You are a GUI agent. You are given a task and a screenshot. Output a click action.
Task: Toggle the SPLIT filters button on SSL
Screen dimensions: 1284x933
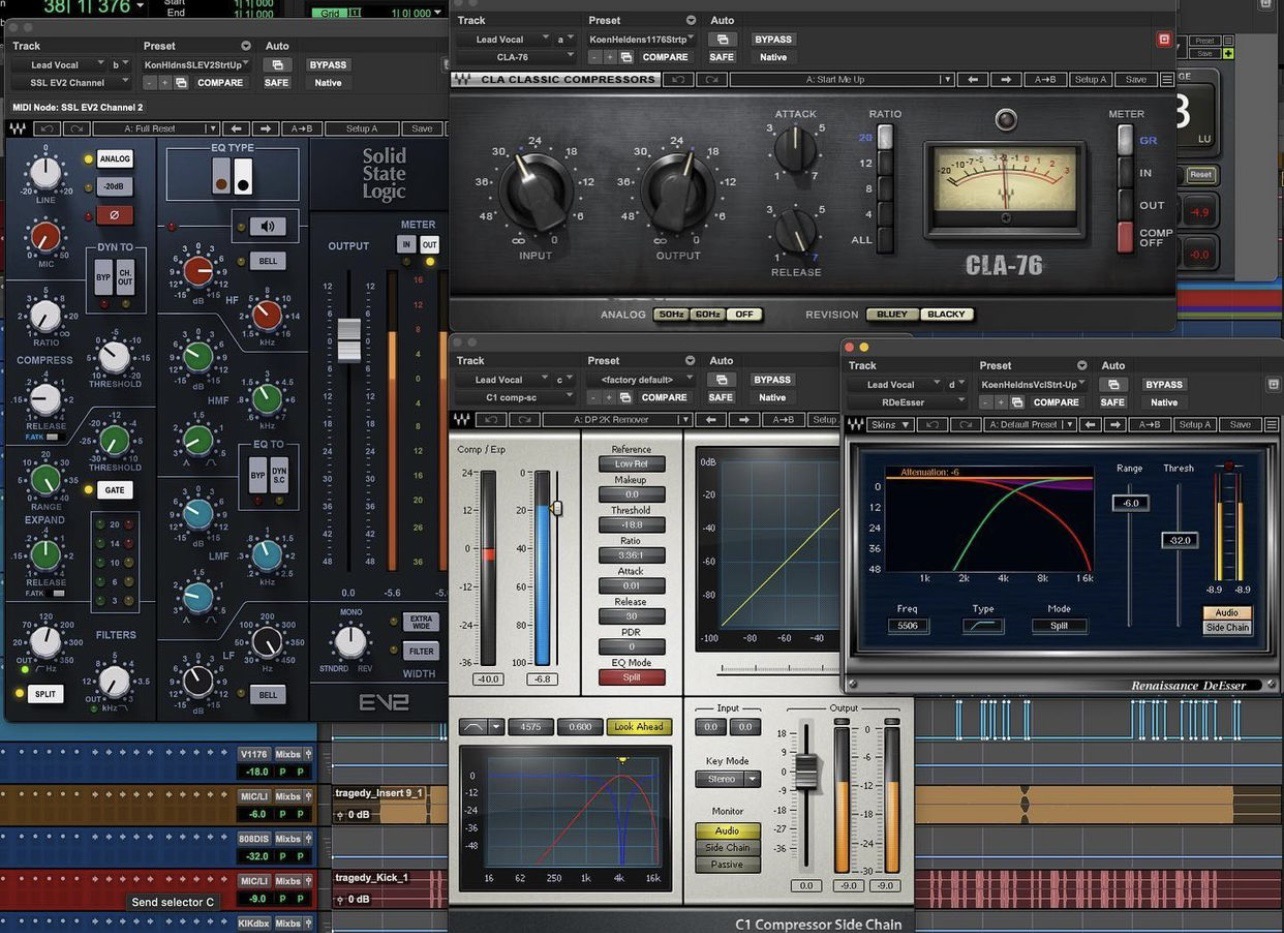pyautogui.click(x=46, y=693)
